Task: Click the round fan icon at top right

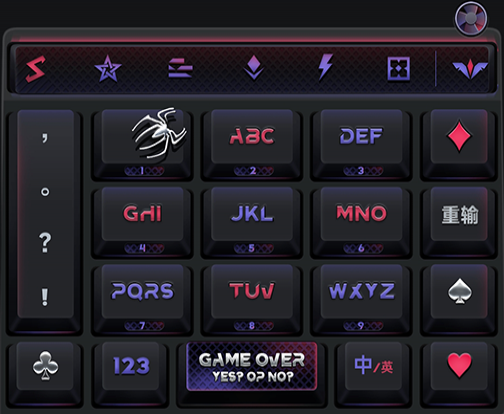Action: [x=471, y=19]
